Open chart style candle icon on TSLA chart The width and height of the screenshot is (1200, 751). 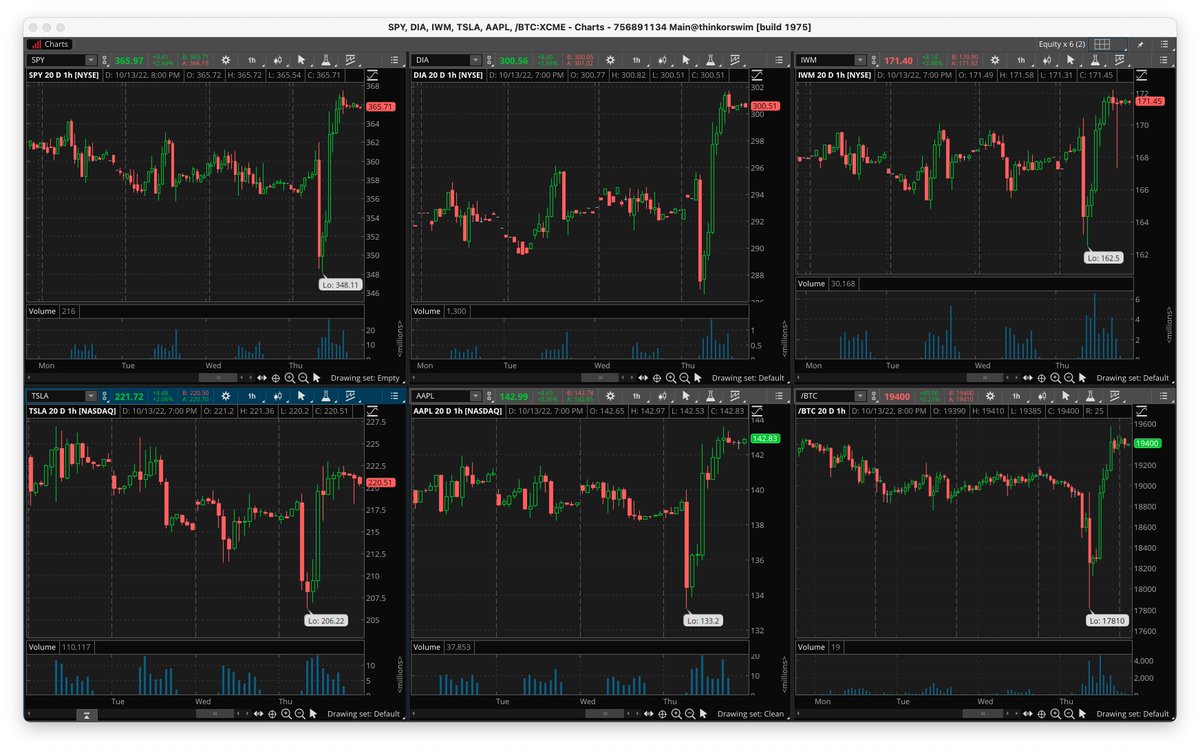coord(278,396)
